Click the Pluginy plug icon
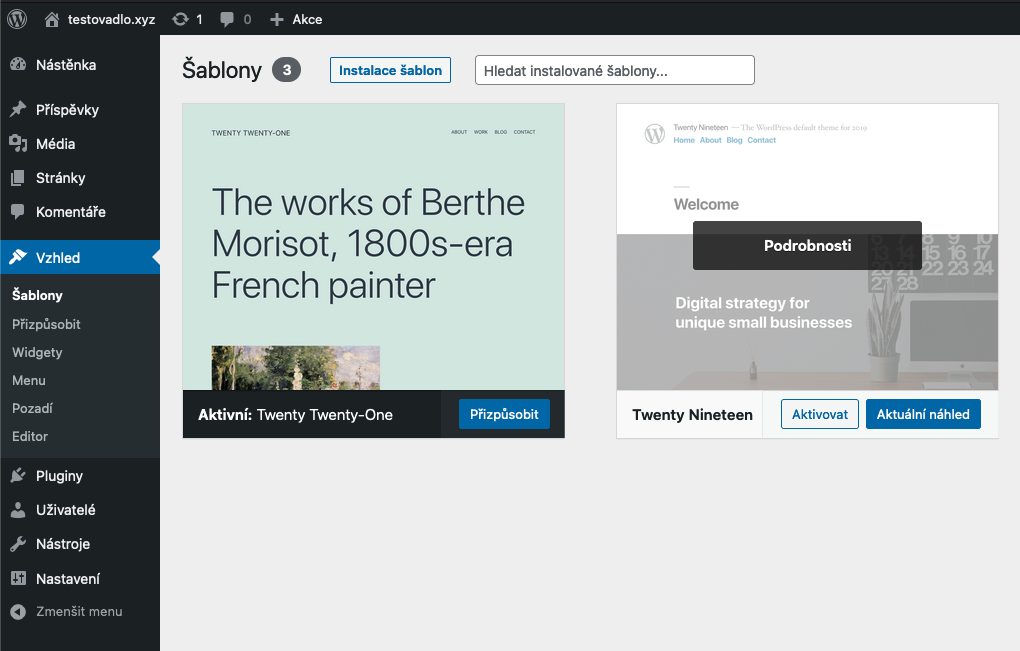The image size is (1020, 651). (x=18, y=476)
